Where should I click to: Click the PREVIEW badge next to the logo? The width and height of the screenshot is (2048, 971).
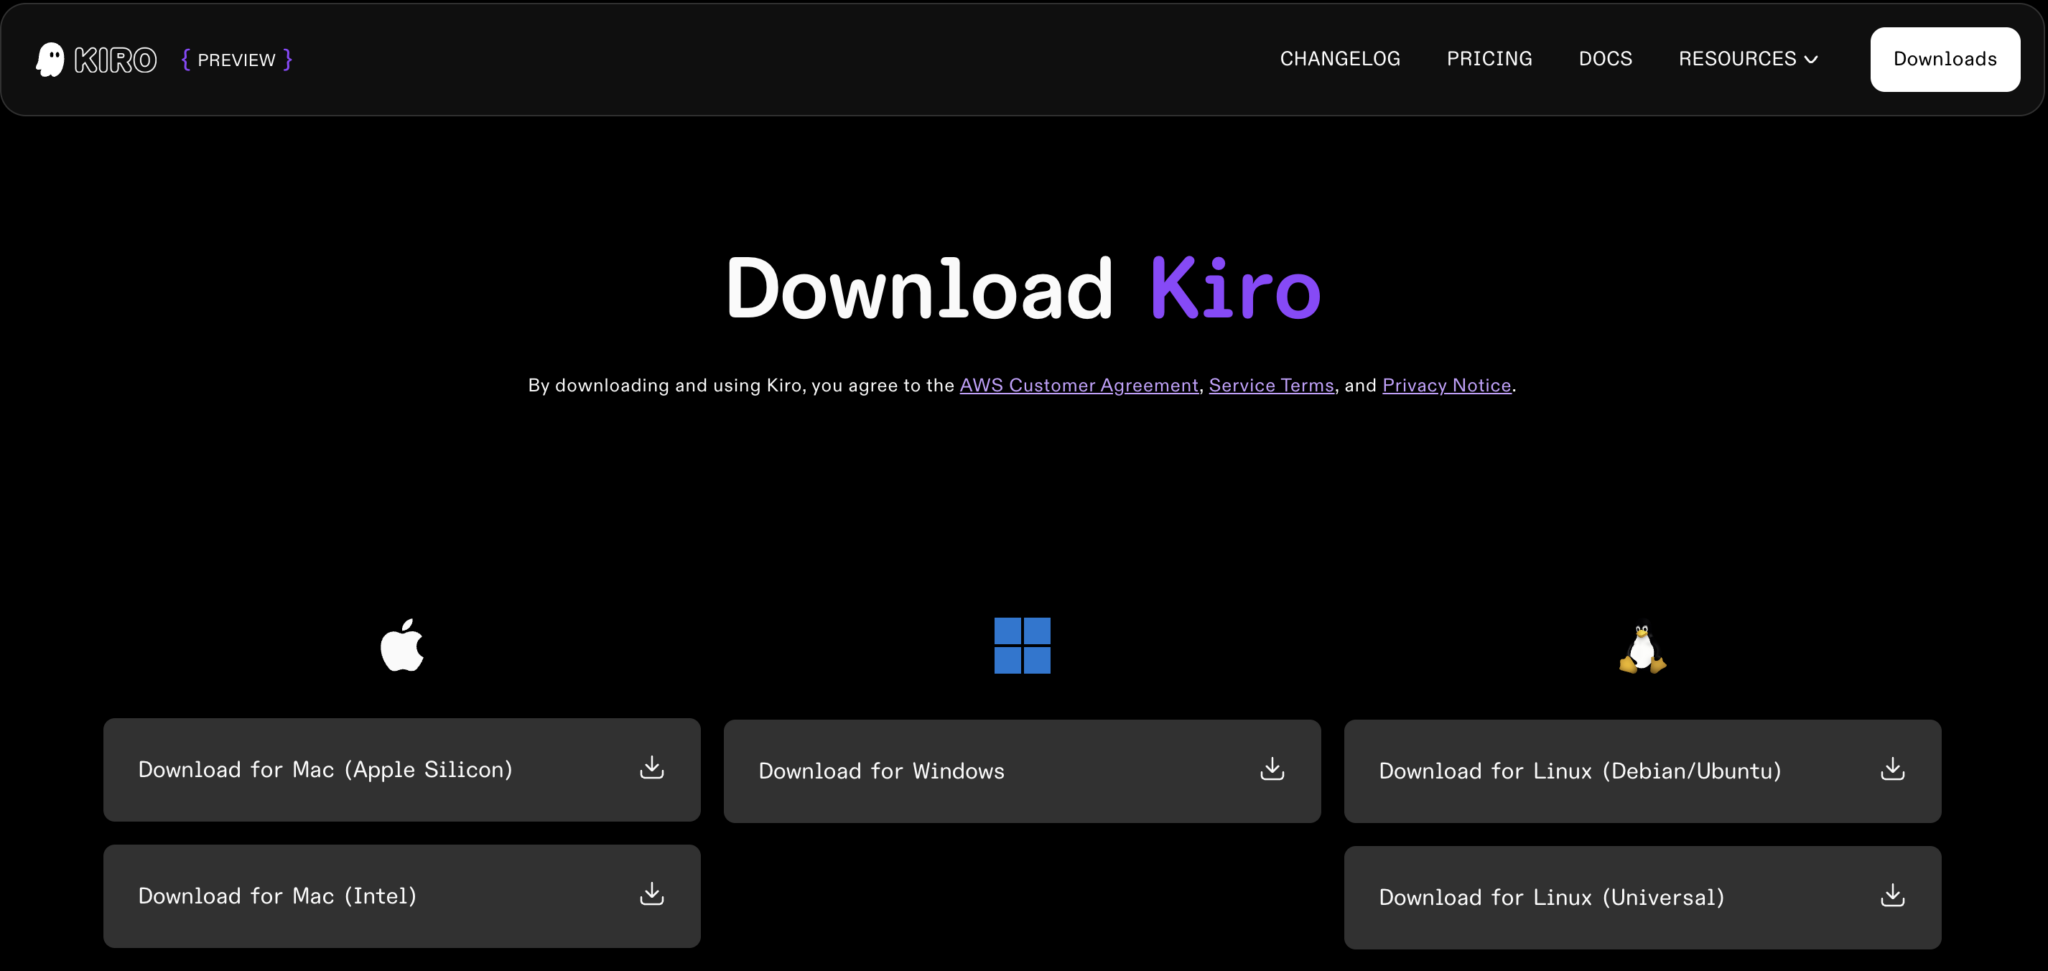point(236,59)
